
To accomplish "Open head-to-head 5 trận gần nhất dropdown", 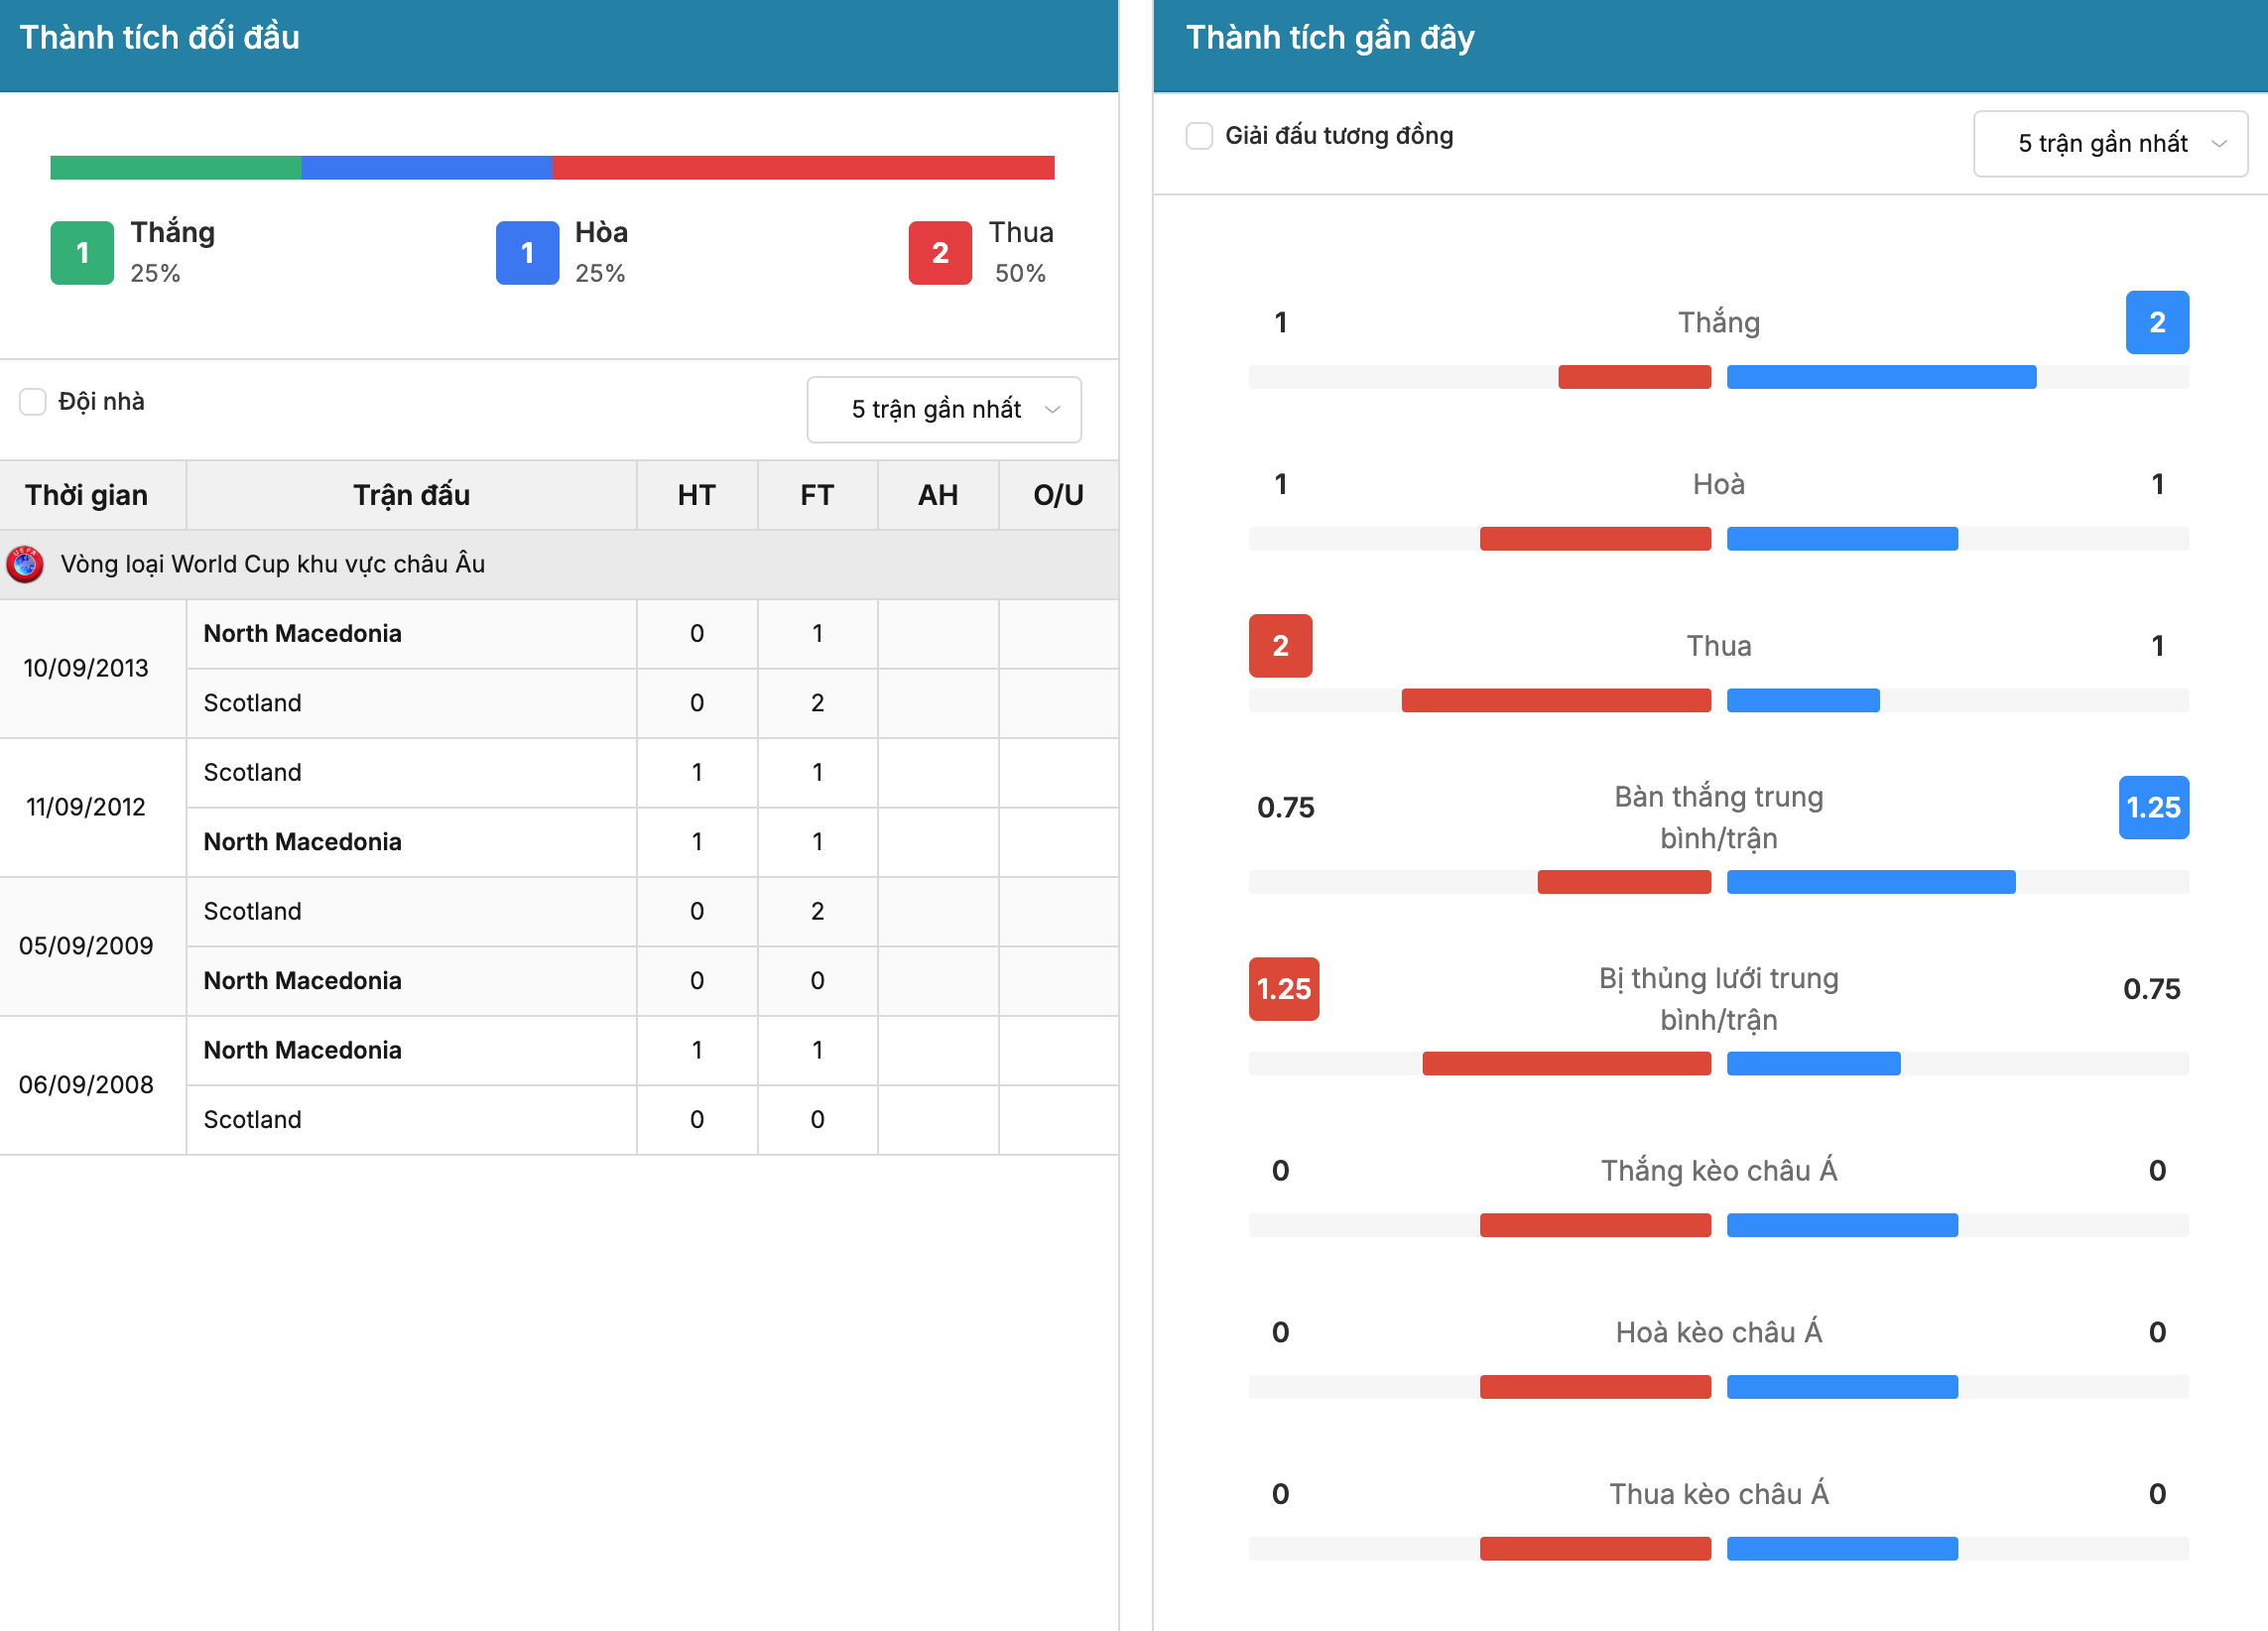I will click(944, 409).
